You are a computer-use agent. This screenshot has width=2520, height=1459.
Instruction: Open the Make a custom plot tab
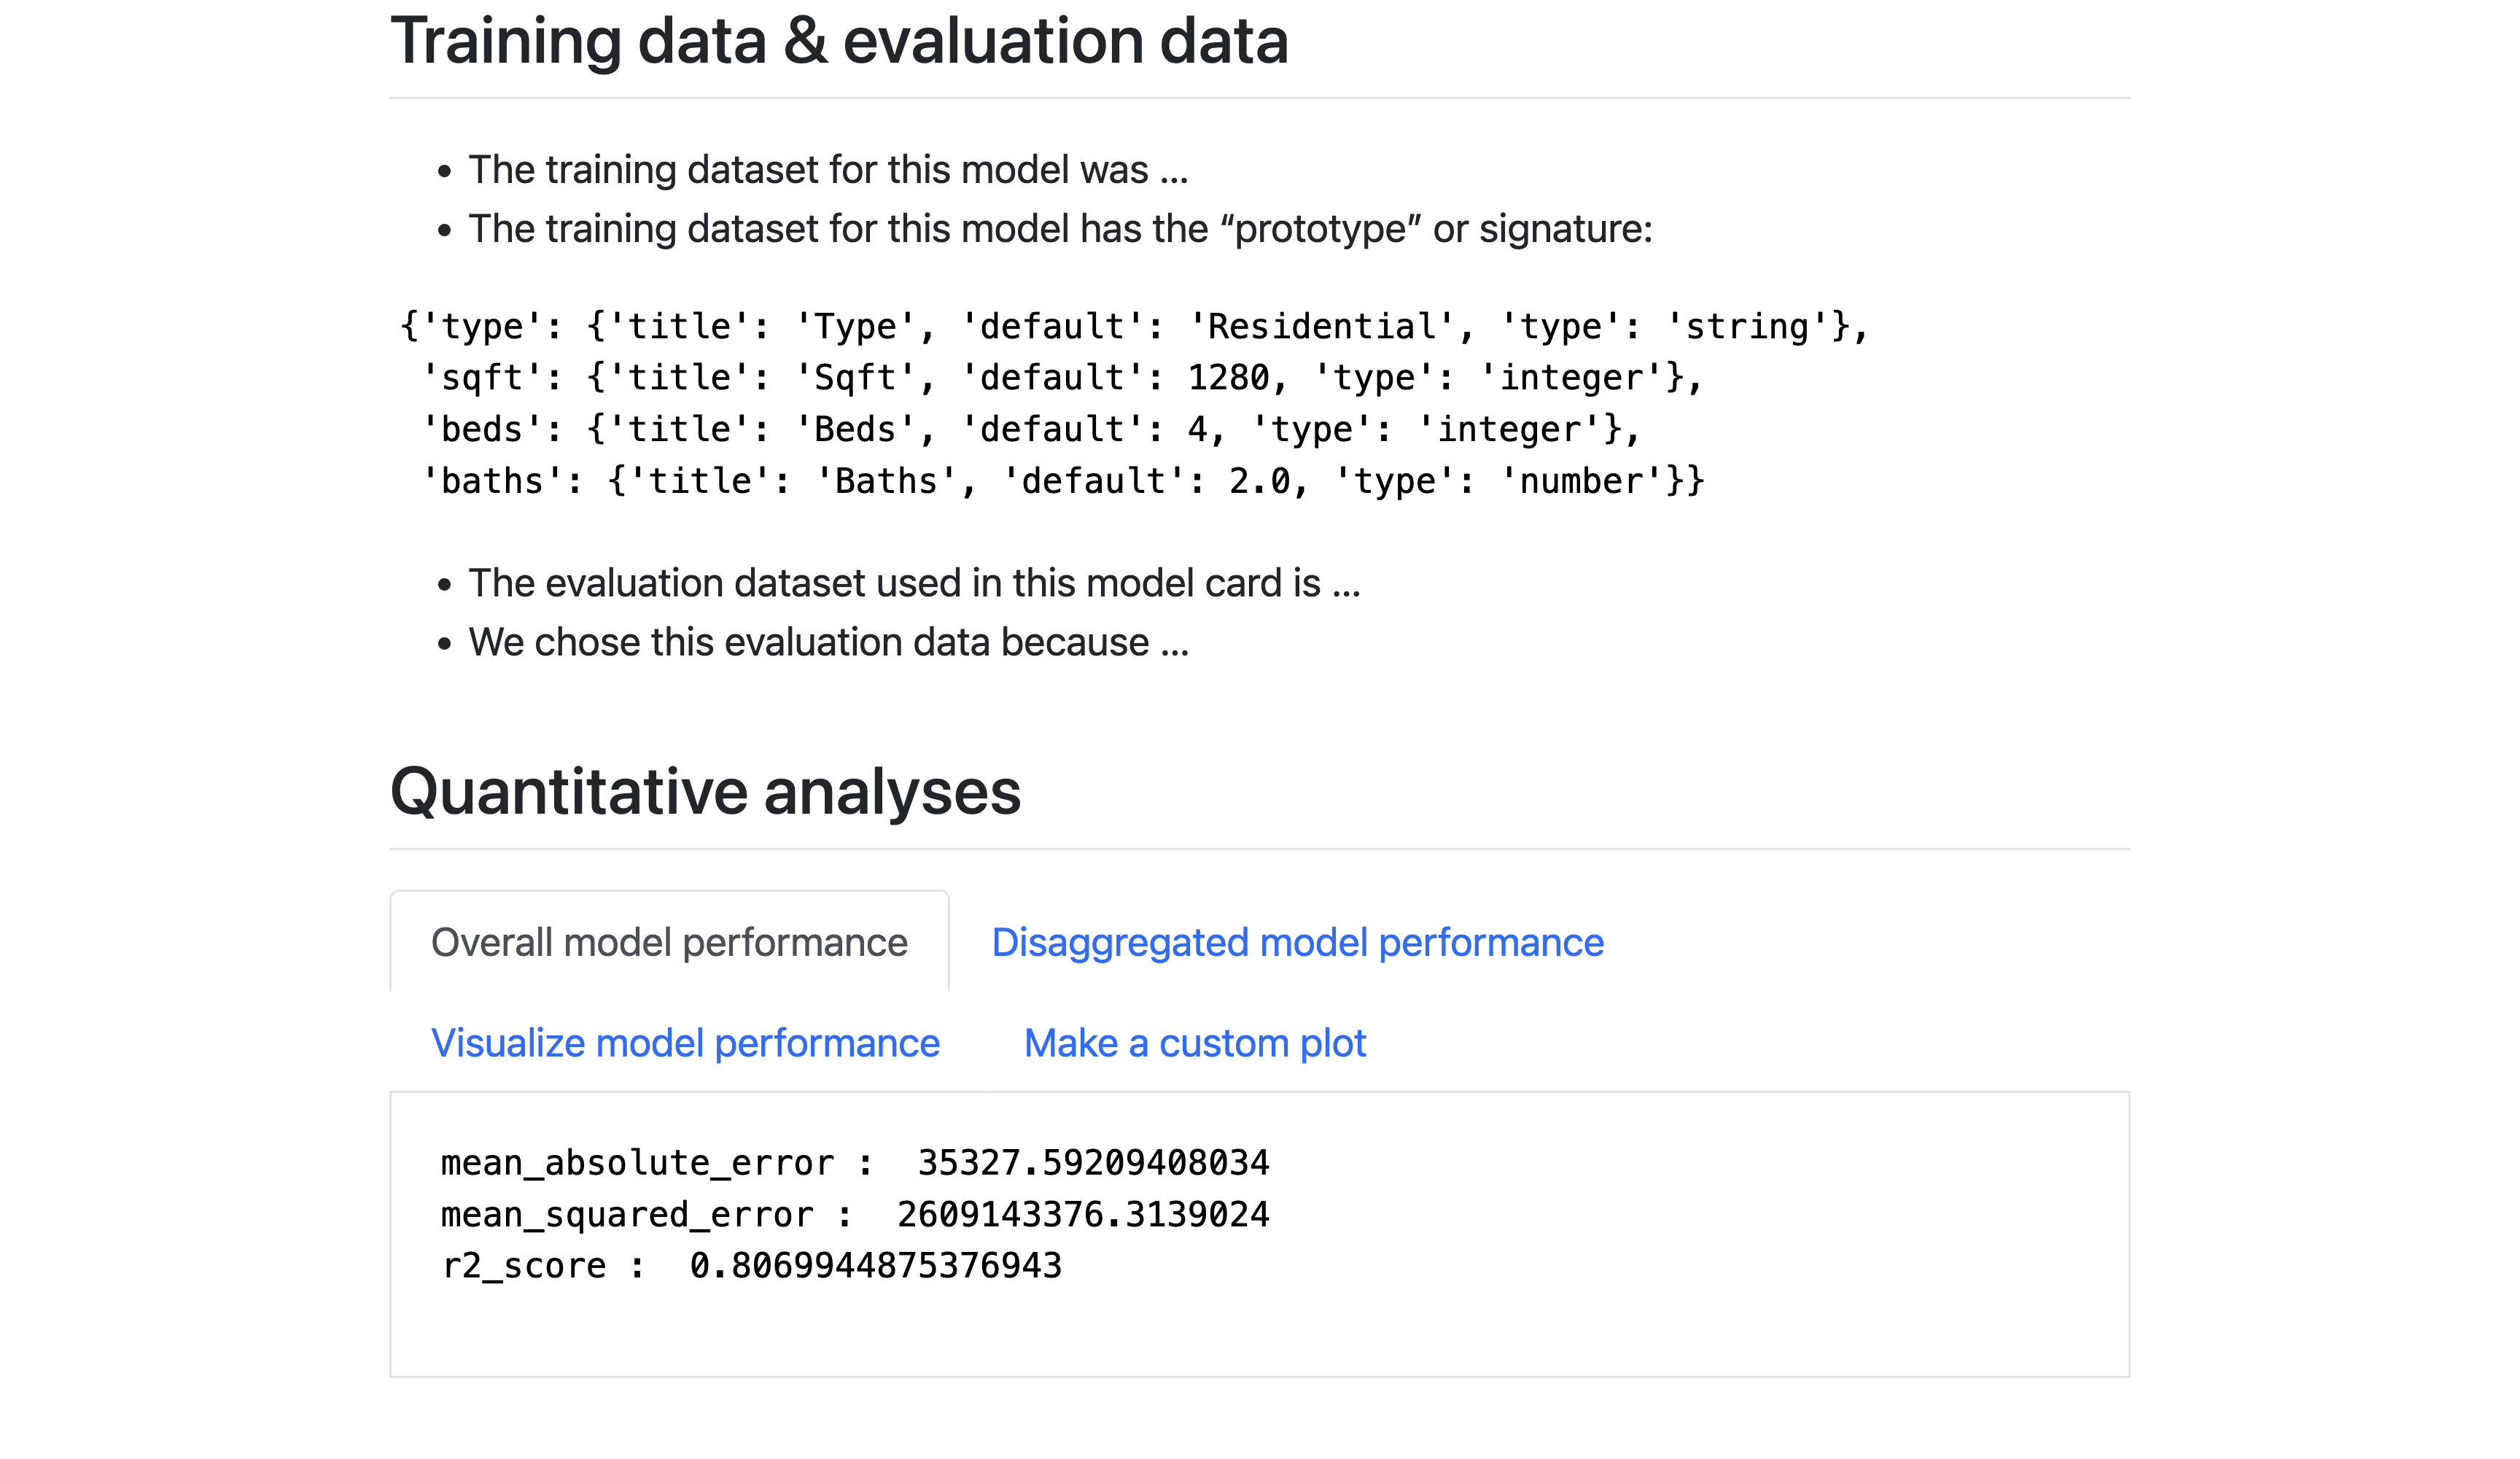coord(1194,1043)
